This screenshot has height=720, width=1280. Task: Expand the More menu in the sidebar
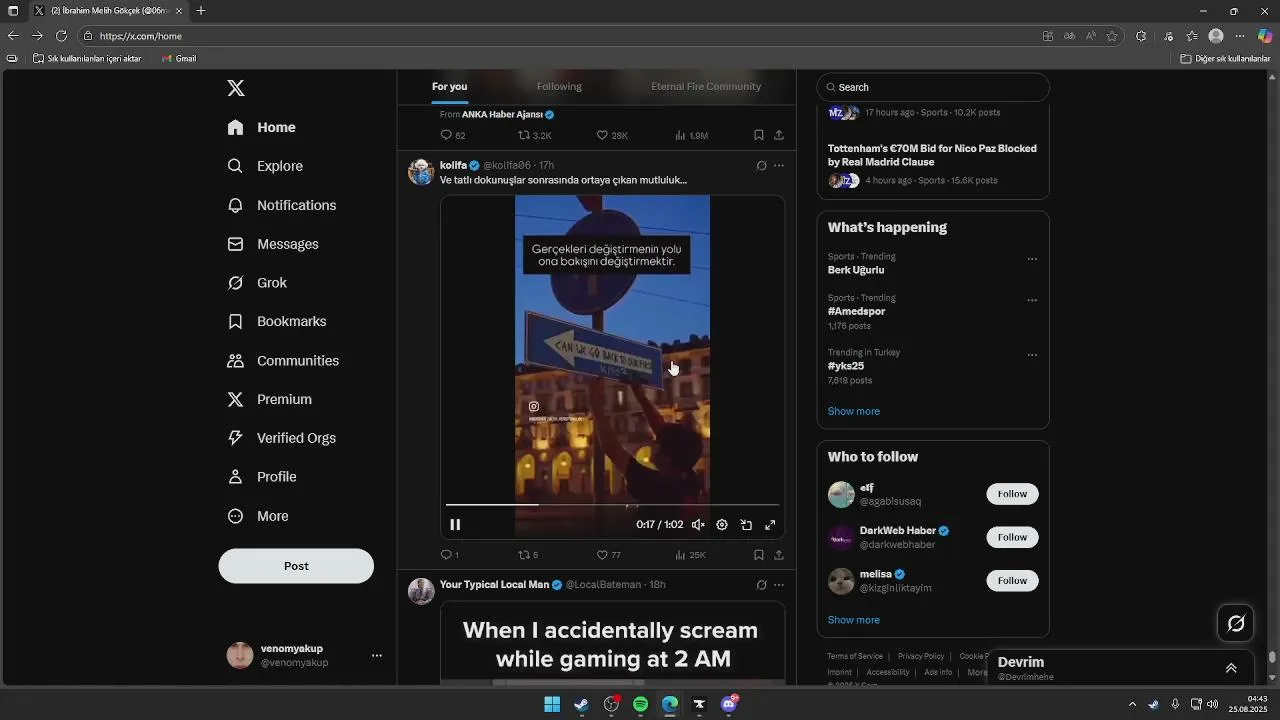pos(258,516)
